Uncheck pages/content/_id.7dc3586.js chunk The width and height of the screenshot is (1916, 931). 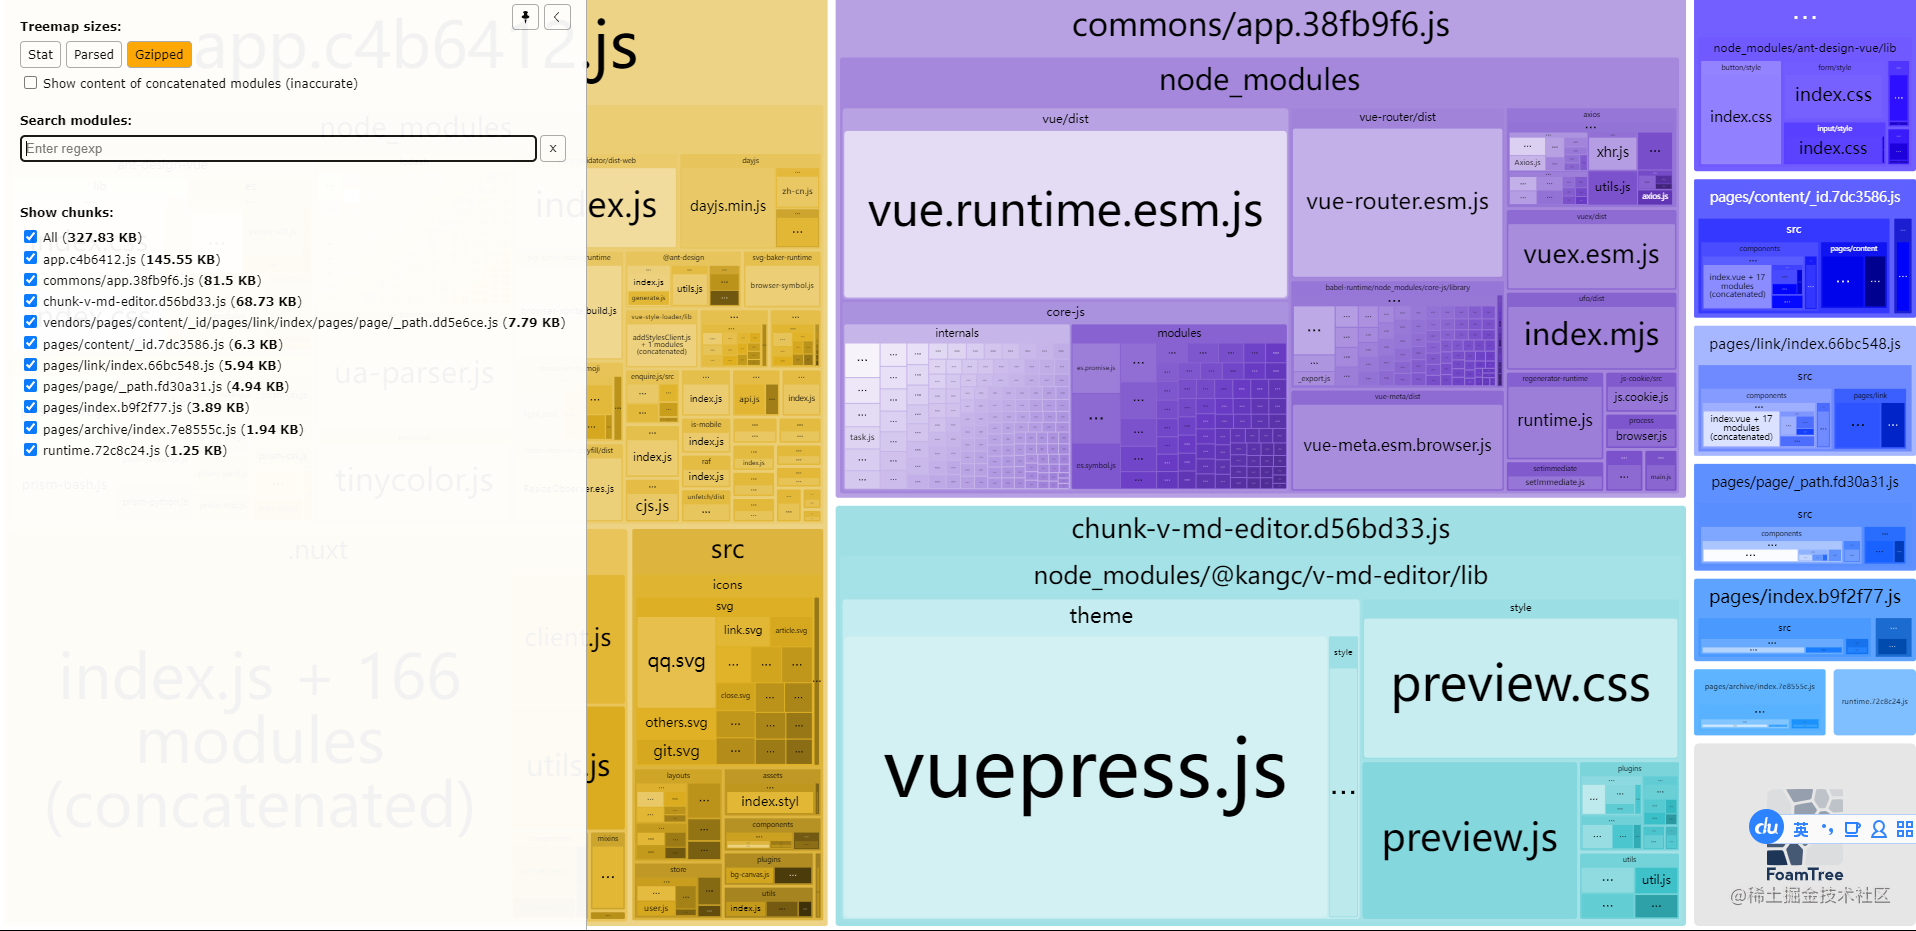[31, 343]
